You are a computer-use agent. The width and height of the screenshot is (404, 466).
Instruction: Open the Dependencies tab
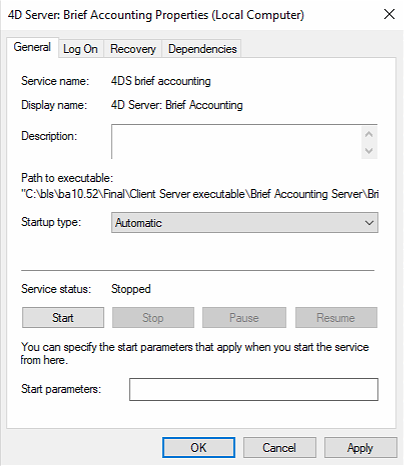tap(202, 49)
